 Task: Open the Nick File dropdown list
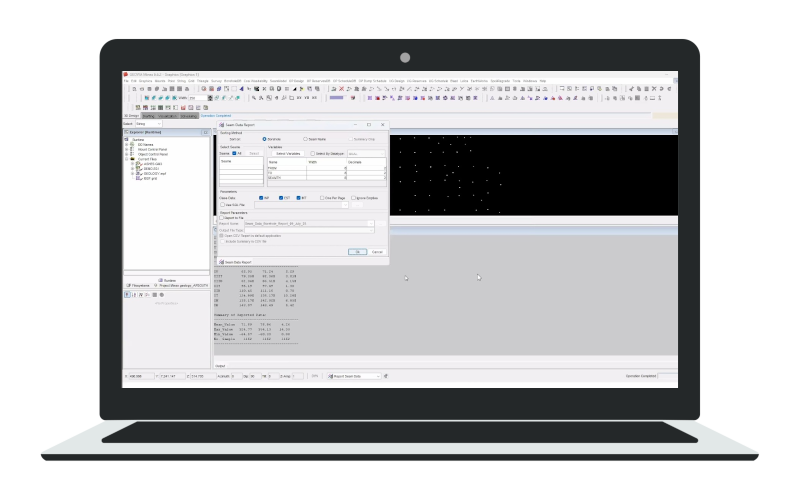[345, 205]
